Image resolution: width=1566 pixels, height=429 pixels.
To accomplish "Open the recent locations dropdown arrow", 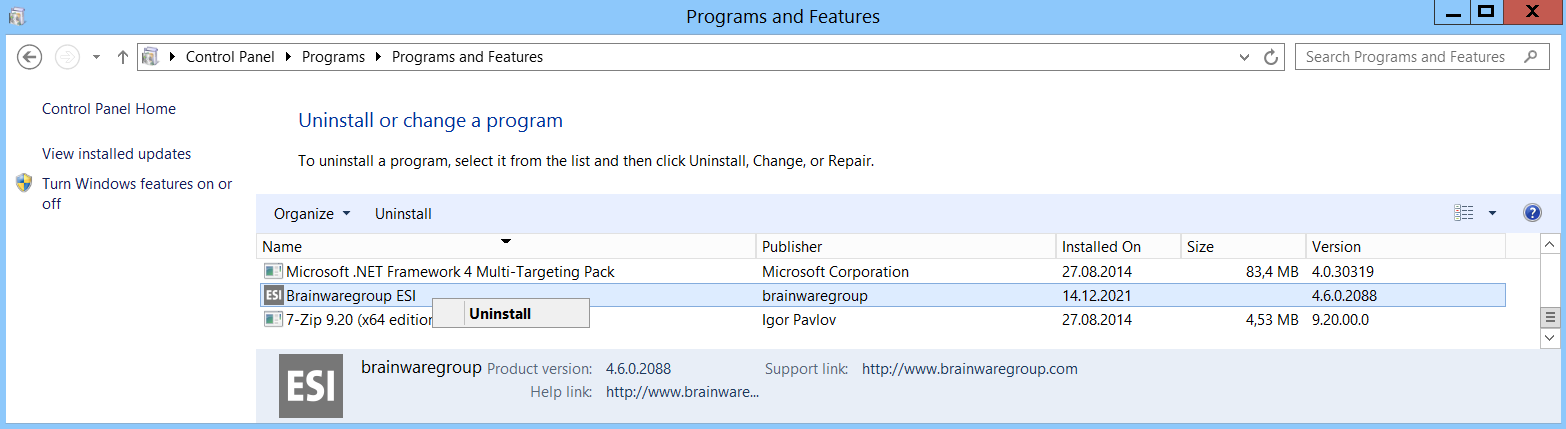I will pos(96,57).
